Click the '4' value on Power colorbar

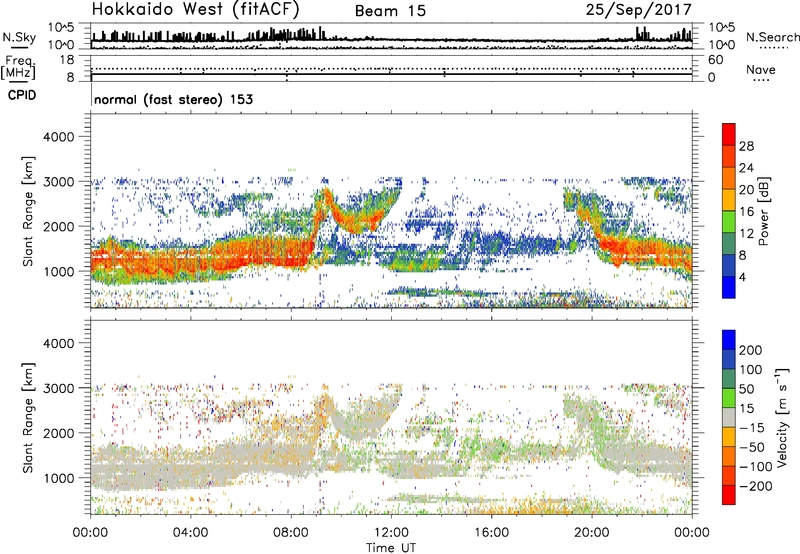click(x=742, y=277)
